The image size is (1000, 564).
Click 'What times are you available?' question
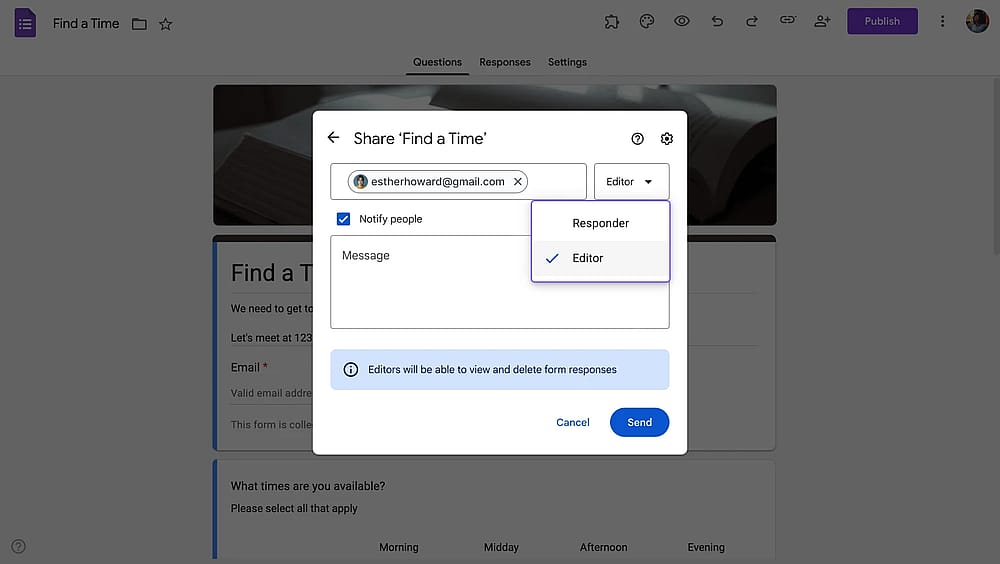(x=308, y=486)
